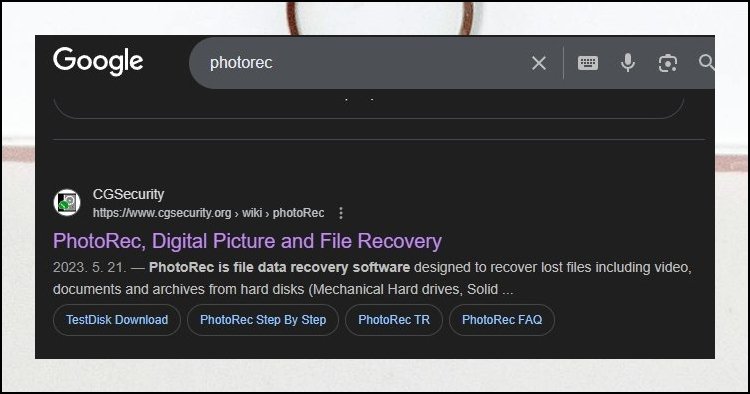Open the on-screen keyboard input tool
Screen dimensions: 750x394
588,63
